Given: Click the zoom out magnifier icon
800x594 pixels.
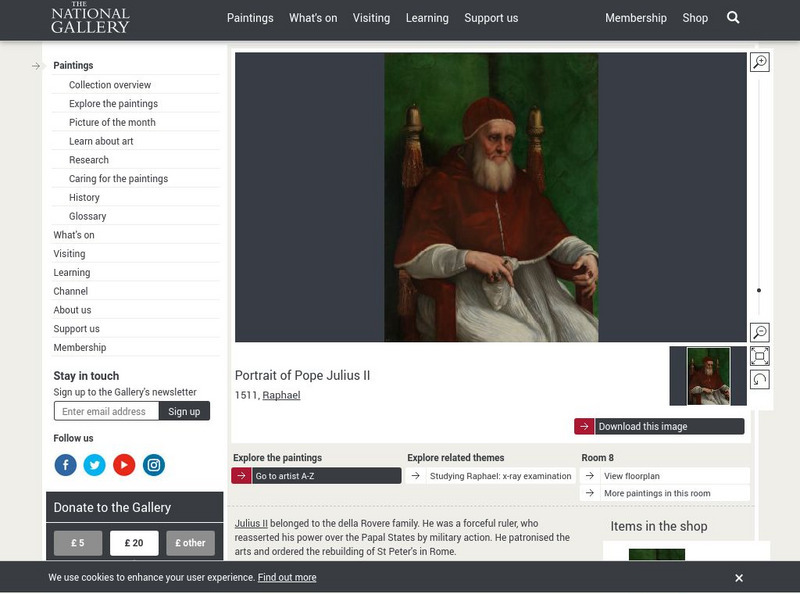Looking at the screenshot, I should tap(759, 333).
